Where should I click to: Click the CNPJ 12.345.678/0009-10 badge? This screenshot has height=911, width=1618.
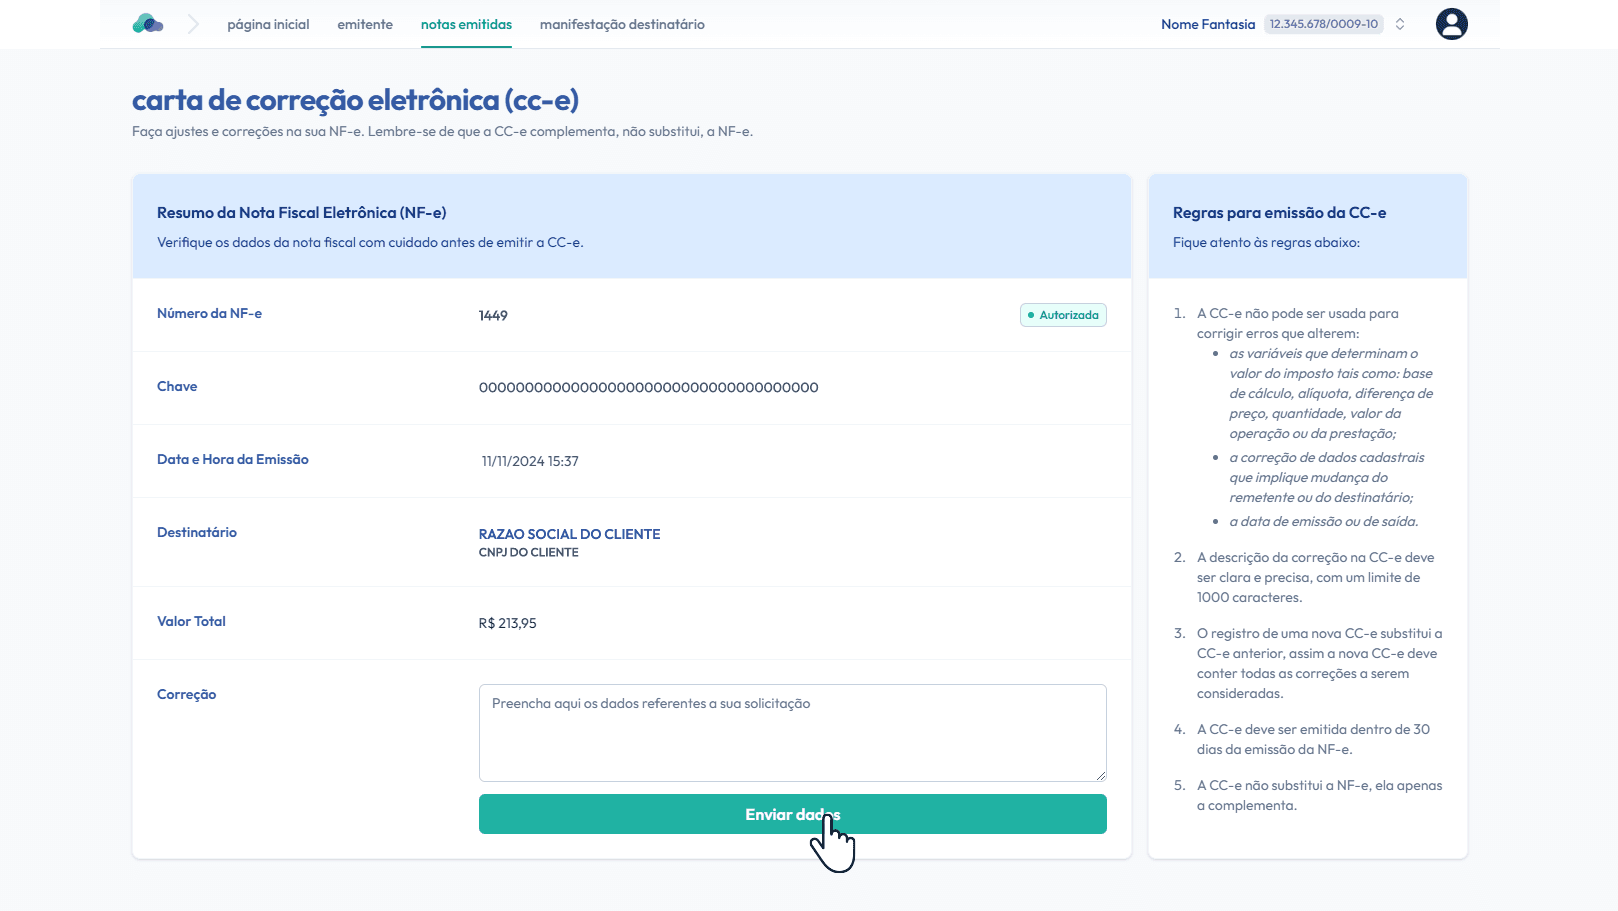1323,24
